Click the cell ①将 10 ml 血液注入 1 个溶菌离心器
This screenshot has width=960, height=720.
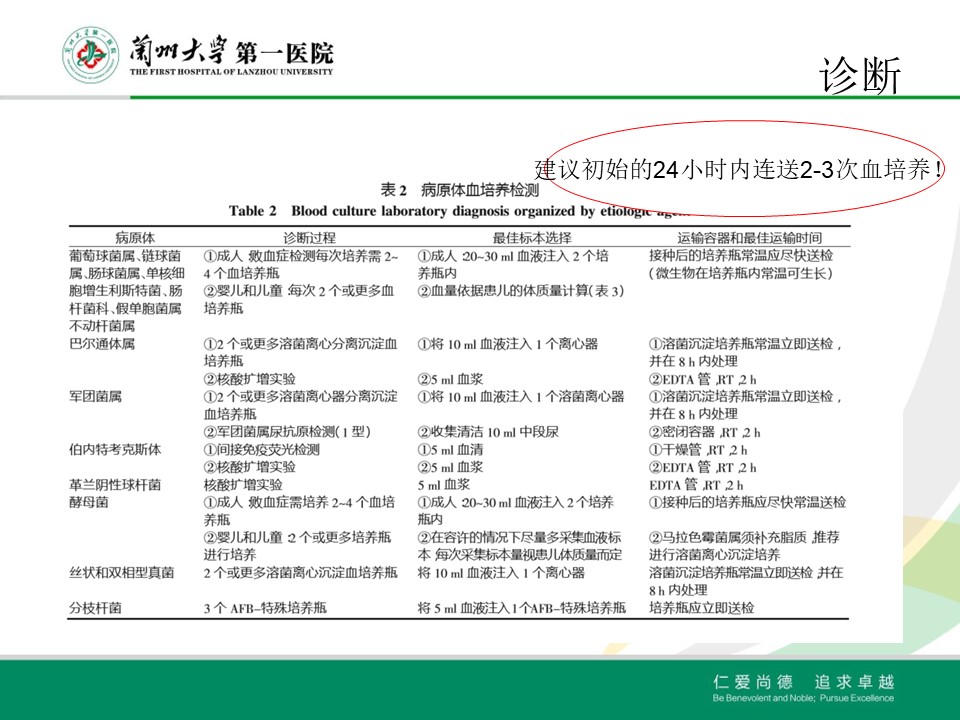click(x=521, y=396)
